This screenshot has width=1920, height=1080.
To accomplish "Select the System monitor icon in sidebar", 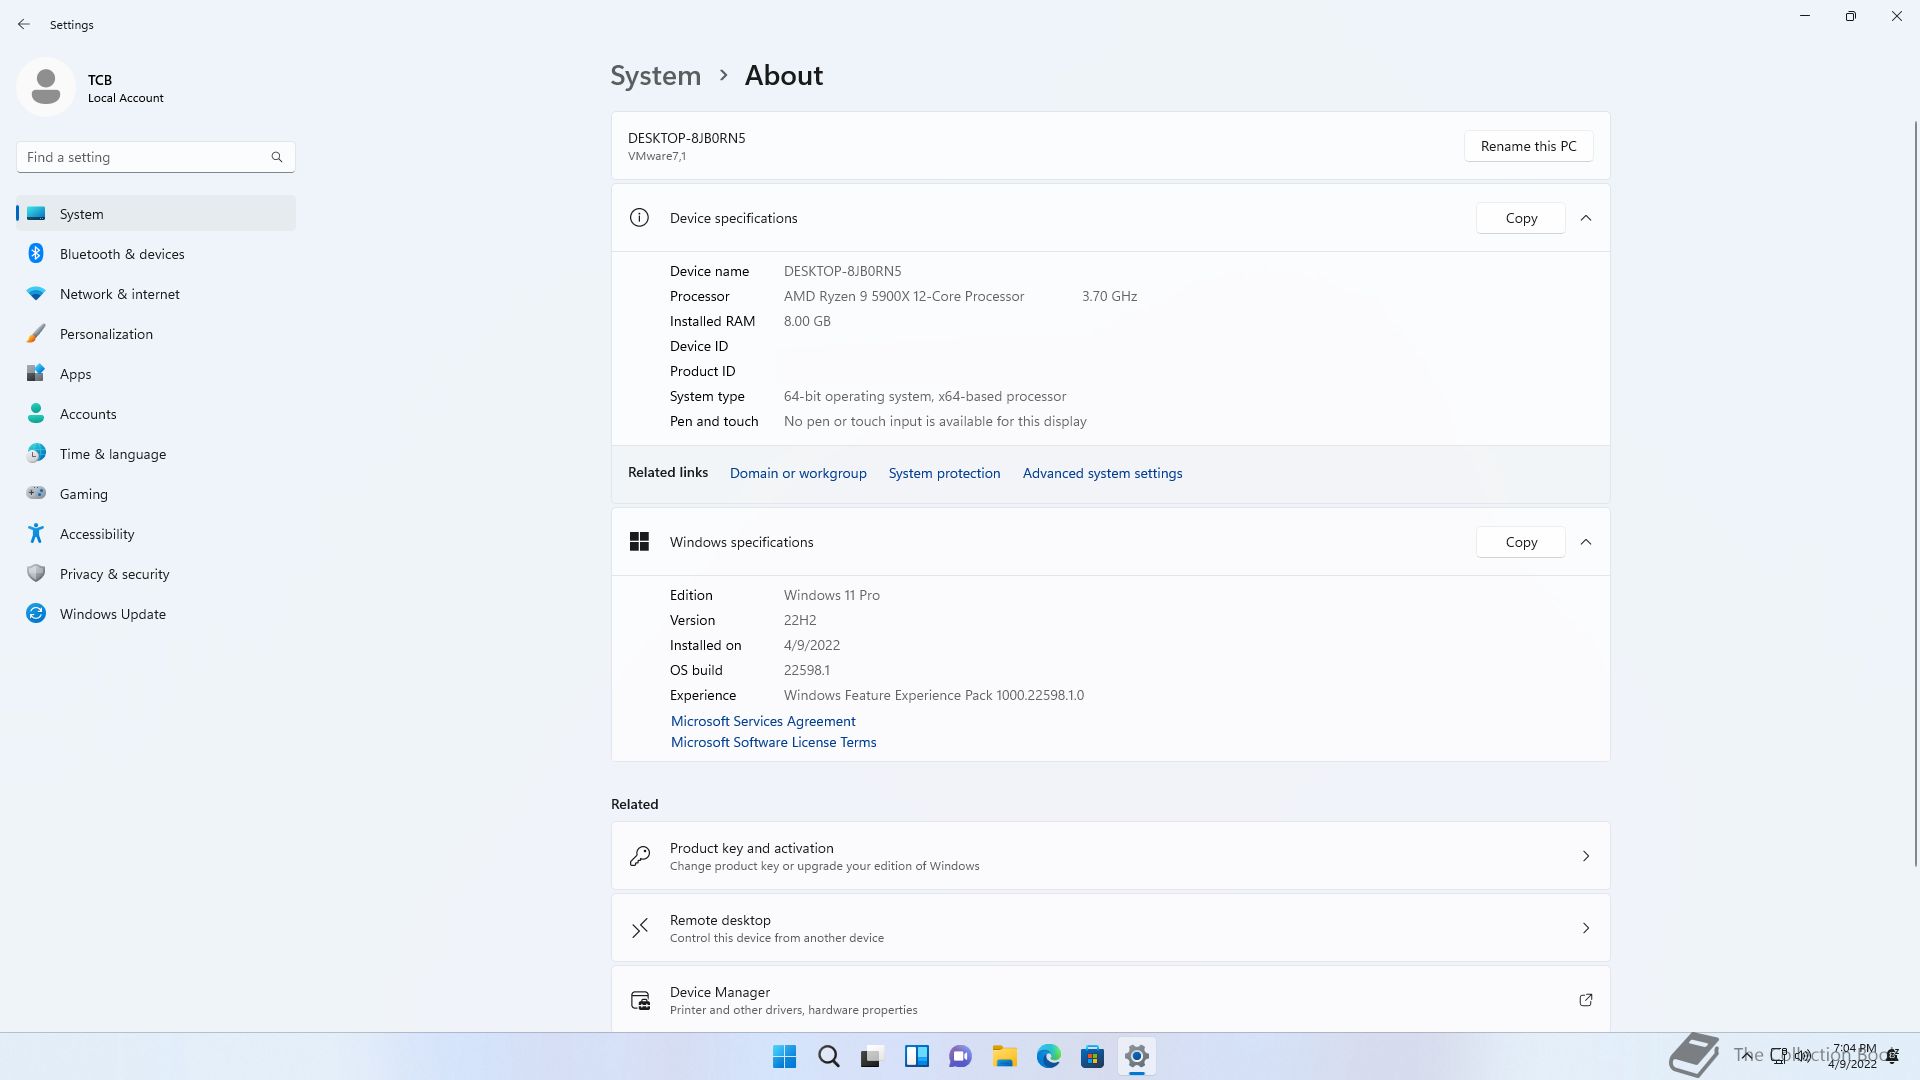I will coord(36,213).
